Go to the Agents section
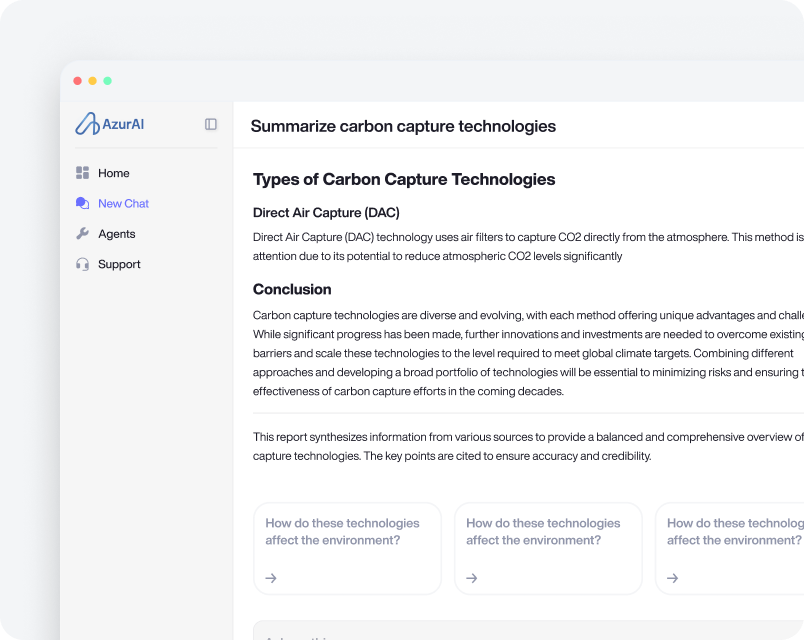804x640 pixels. [x=117, y=234]
